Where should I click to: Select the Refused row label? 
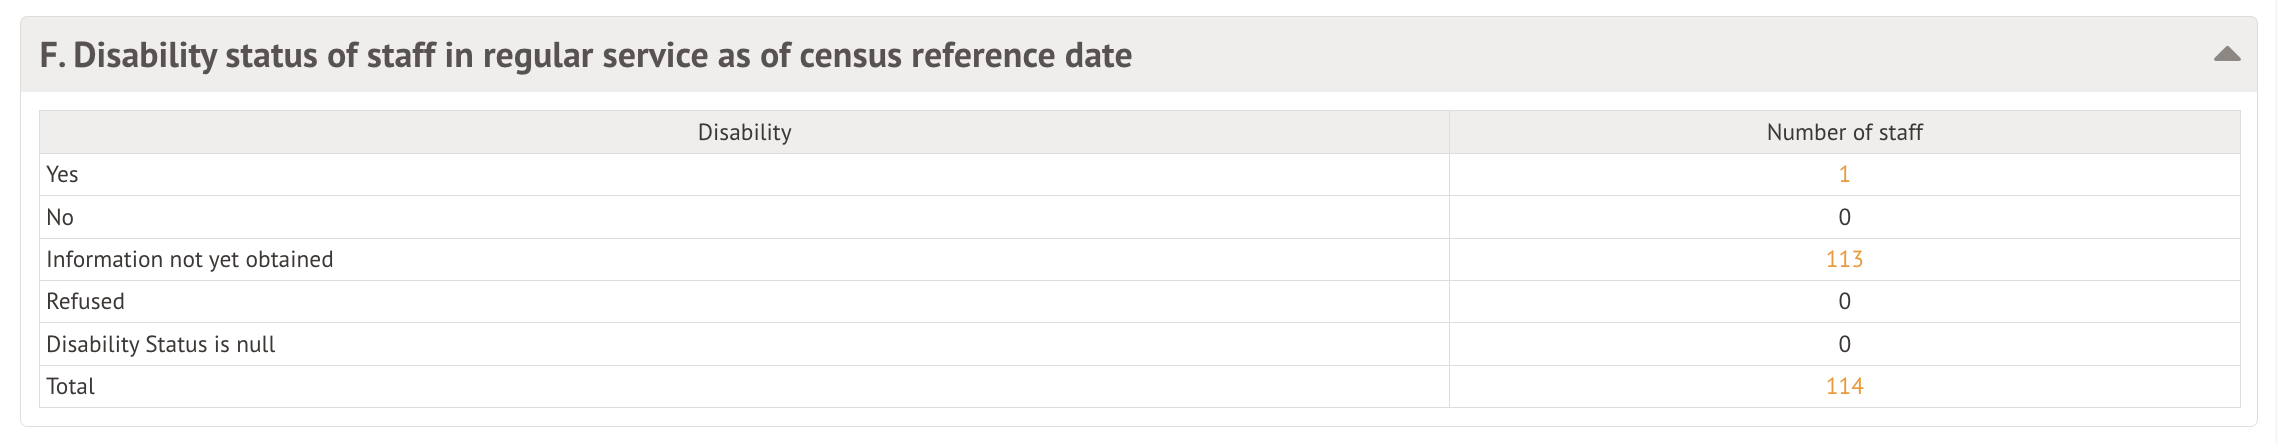point(85,301)
